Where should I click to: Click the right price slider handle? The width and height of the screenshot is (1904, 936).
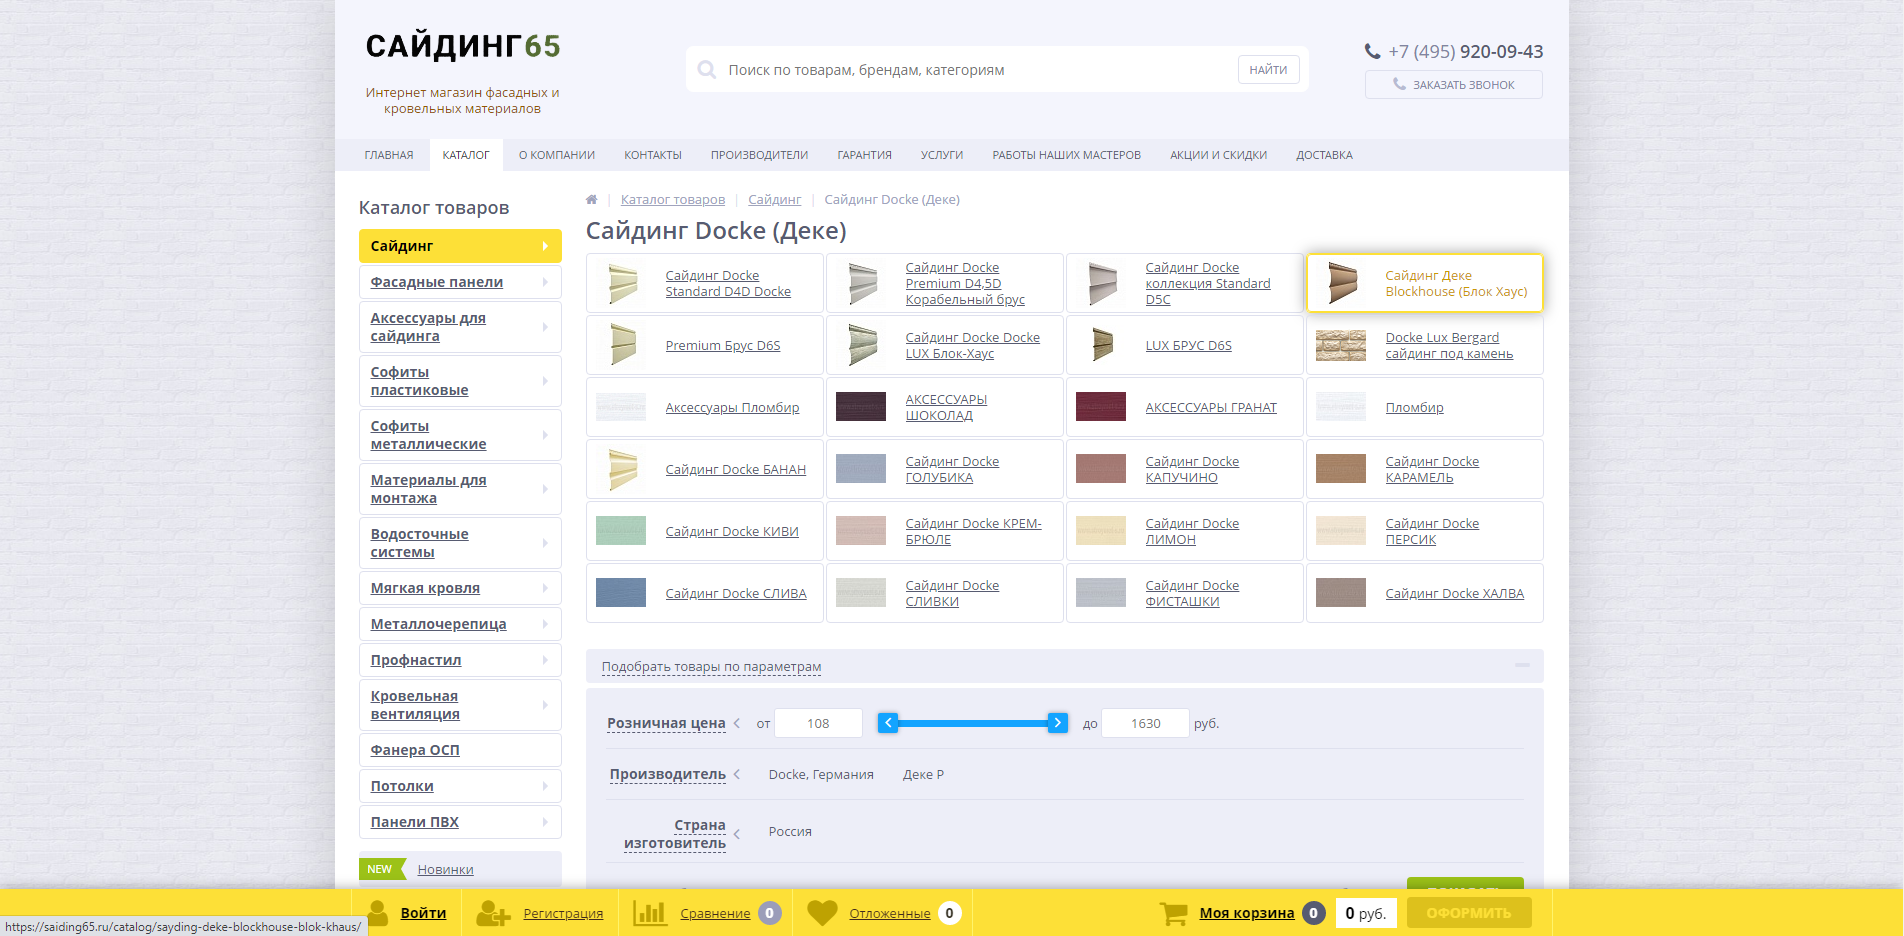(x=1058, y=723)
